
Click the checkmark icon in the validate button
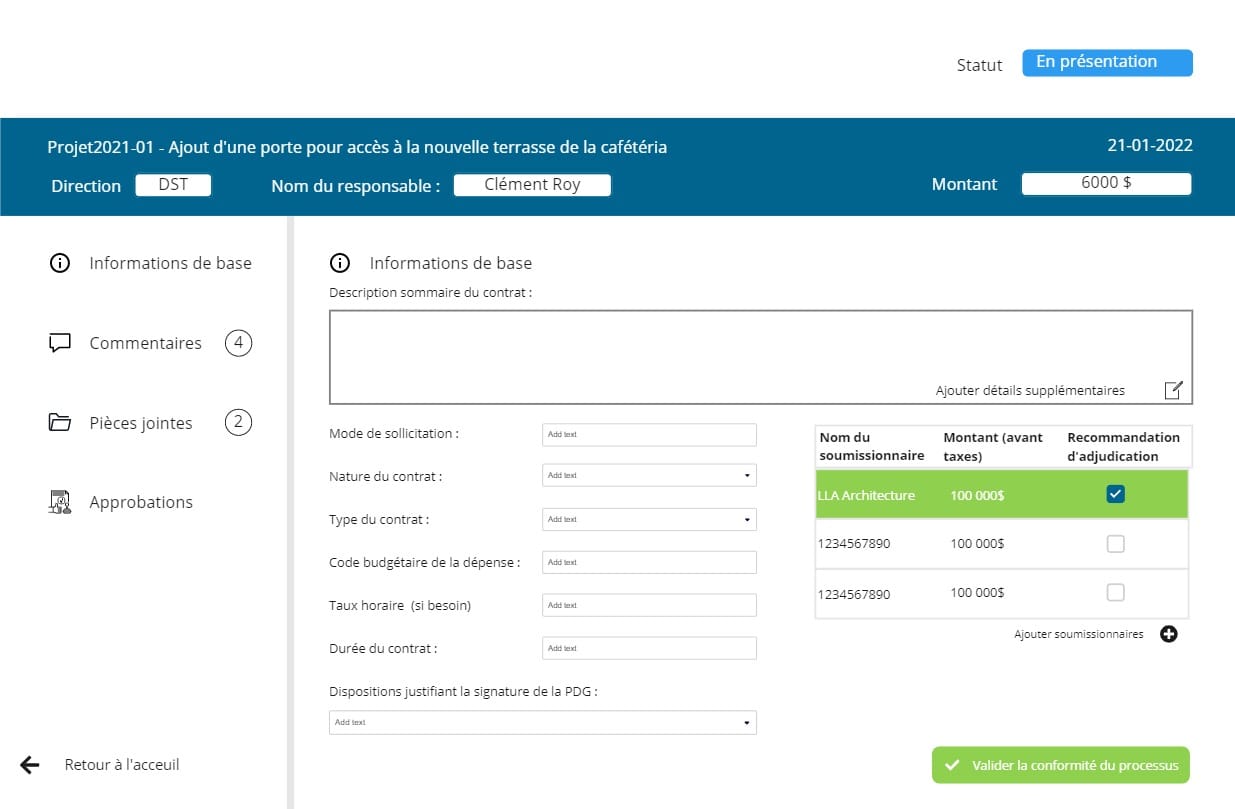coord(952,765)
